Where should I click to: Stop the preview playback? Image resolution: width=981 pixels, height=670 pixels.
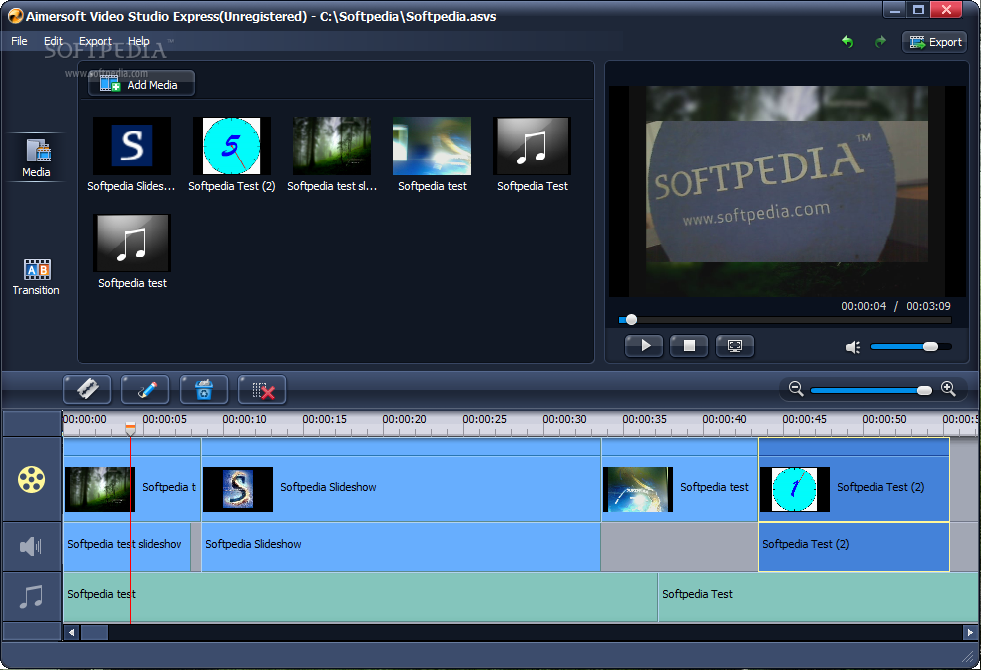689,345
